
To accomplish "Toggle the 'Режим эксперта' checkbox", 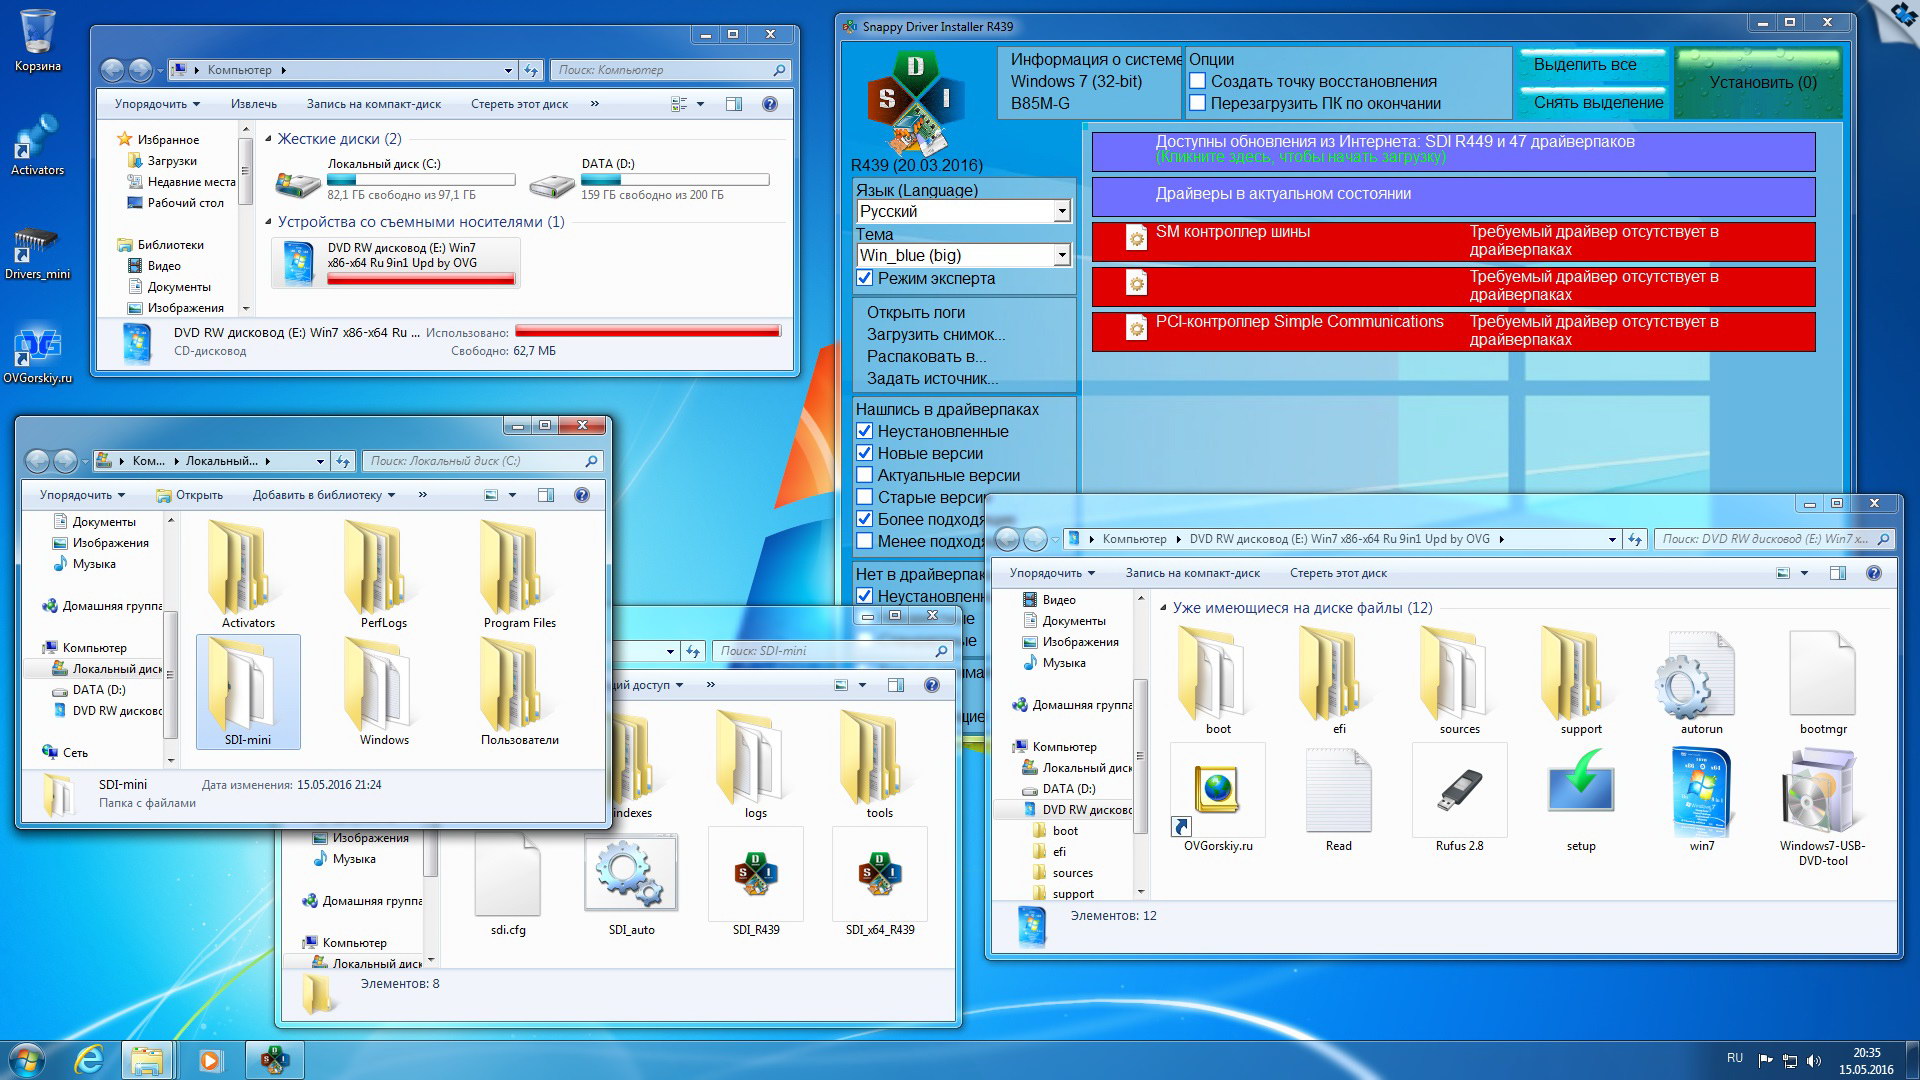I will coord(865,278).
